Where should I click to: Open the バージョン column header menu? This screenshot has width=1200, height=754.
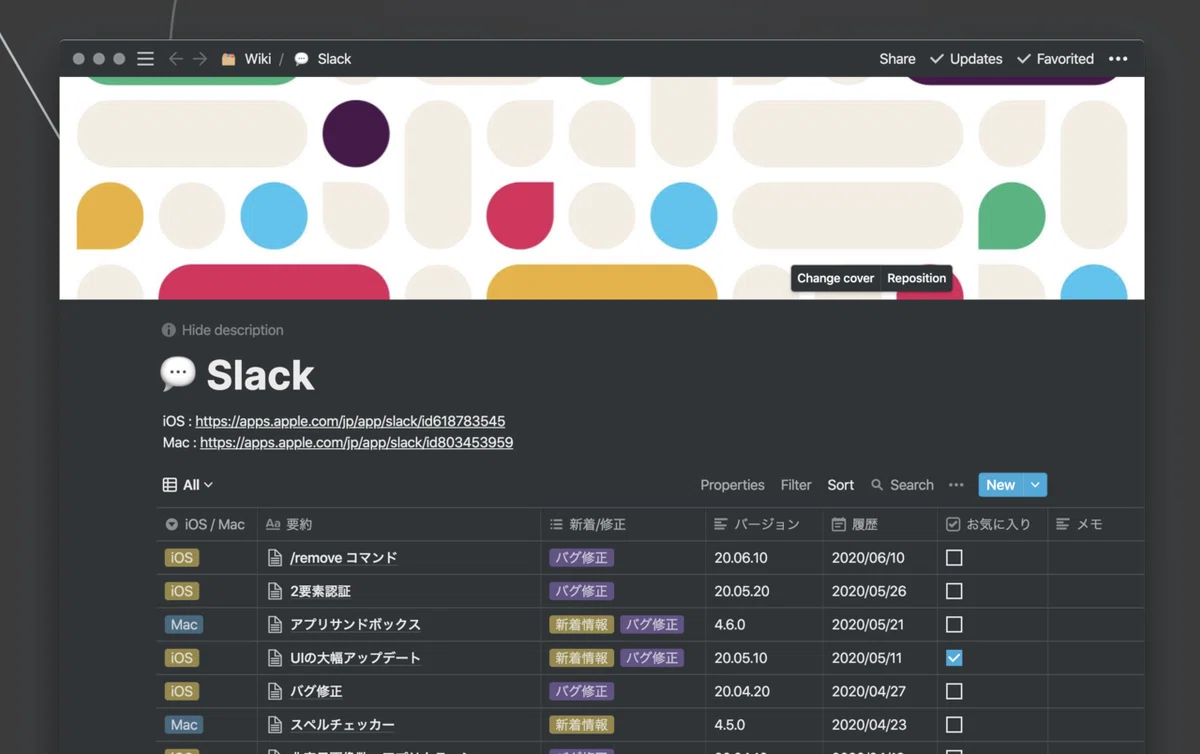[764, 524]
